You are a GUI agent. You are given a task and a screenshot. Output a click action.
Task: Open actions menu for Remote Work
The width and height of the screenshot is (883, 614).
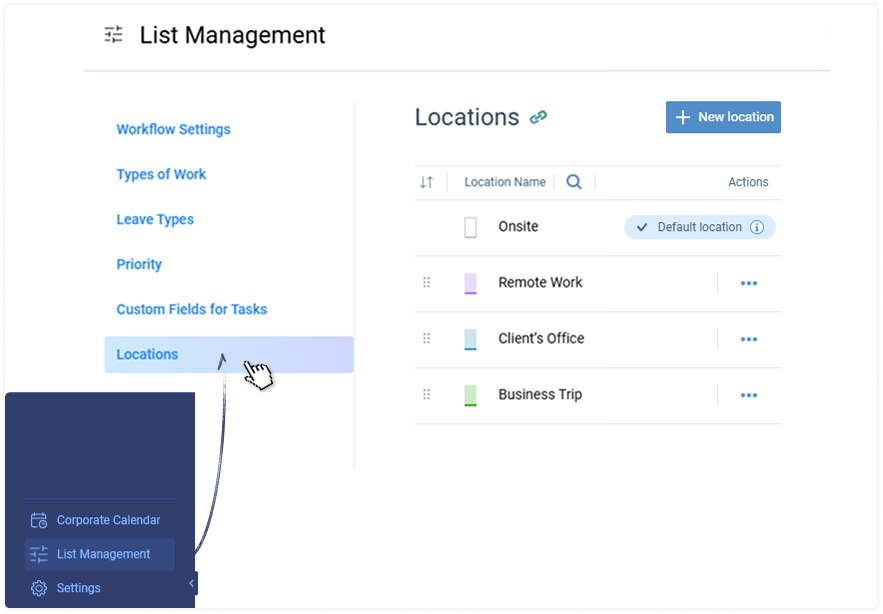point(748,283)
